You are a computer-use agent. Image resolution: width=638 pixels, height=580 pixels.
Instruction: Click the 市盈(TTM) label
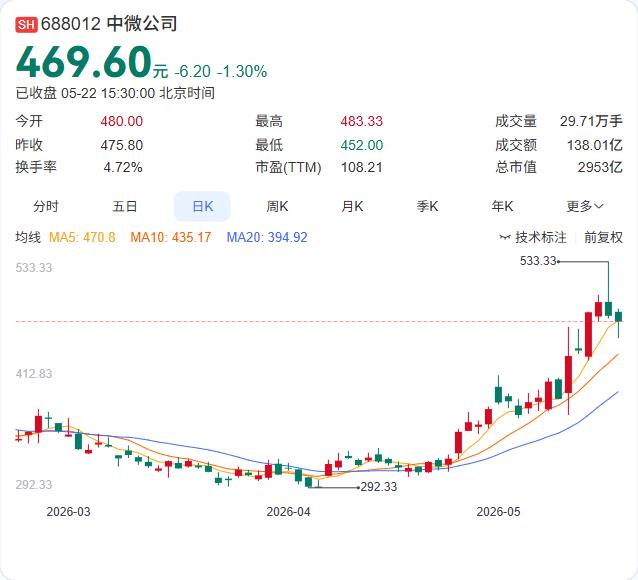click(x=288, y=167)
